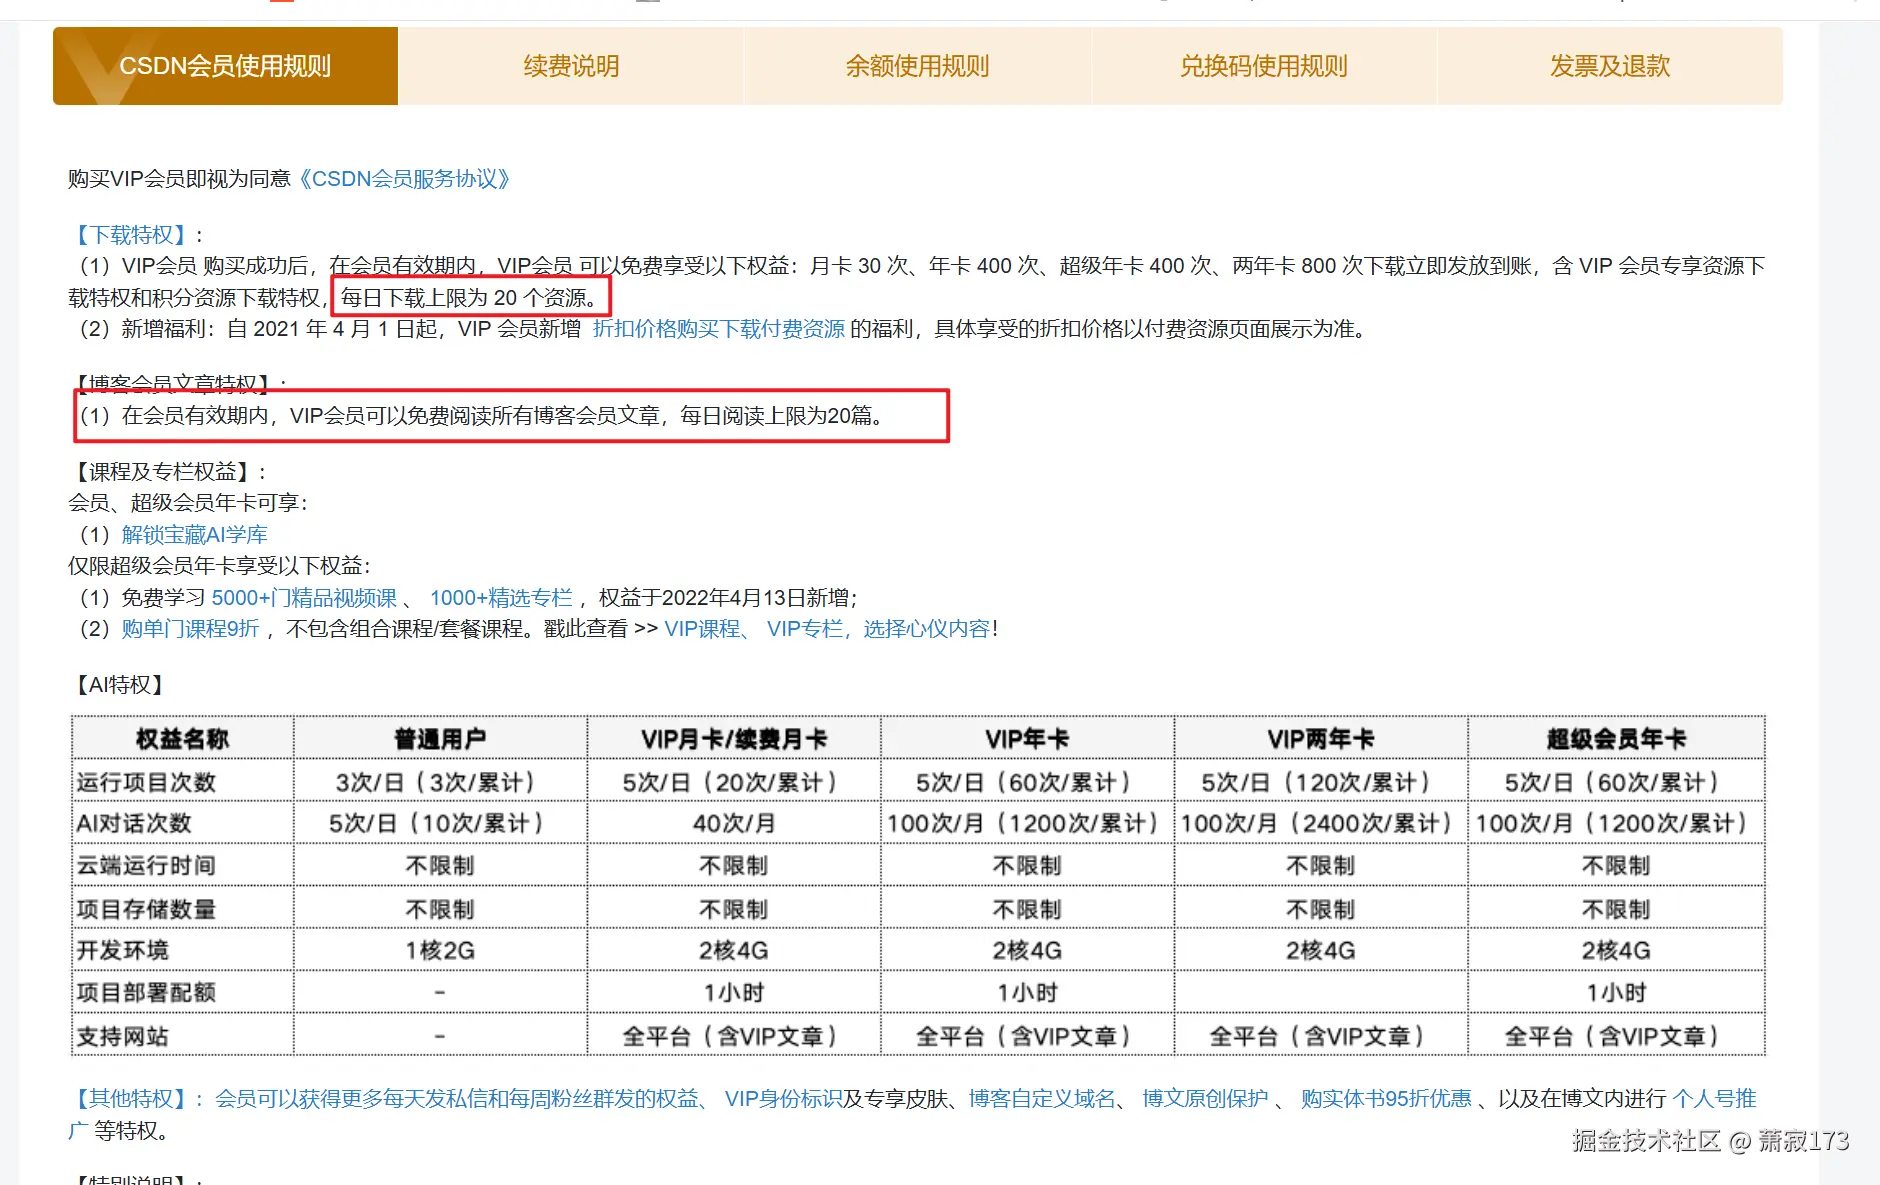Viewport: 1880px width, 1185px height.
Task: Open the VIP身份标识 link
Action: (784, 1099)
